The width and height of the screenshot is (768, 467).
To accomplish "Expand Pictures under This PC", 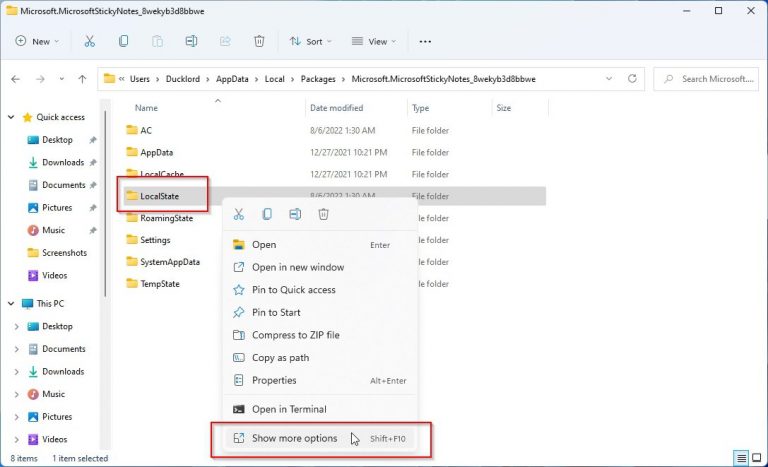I will point(17,417).
